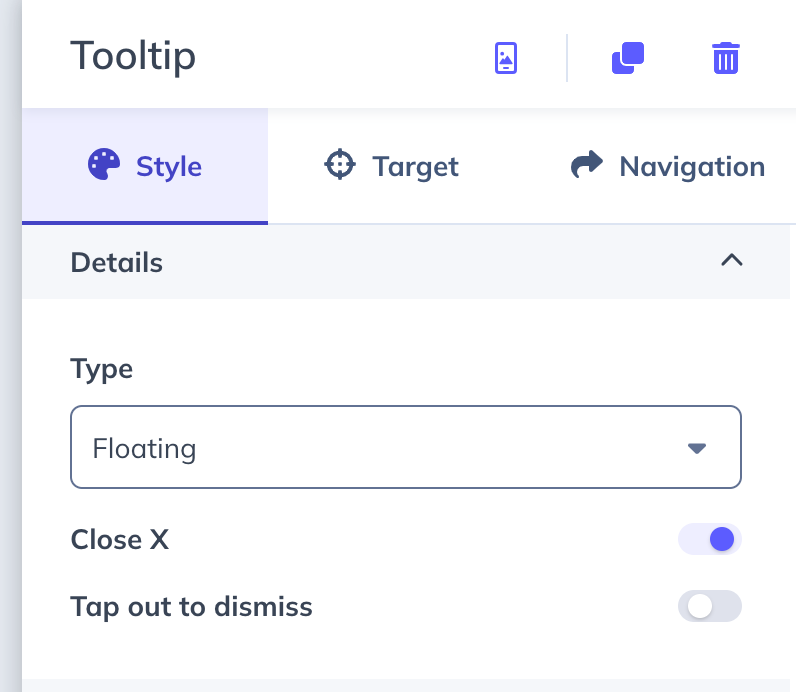Duplicate the tooltip using the copy icon
Viewport: 796px width, 692px height.
pyautogui.click(x=627, y=58)
